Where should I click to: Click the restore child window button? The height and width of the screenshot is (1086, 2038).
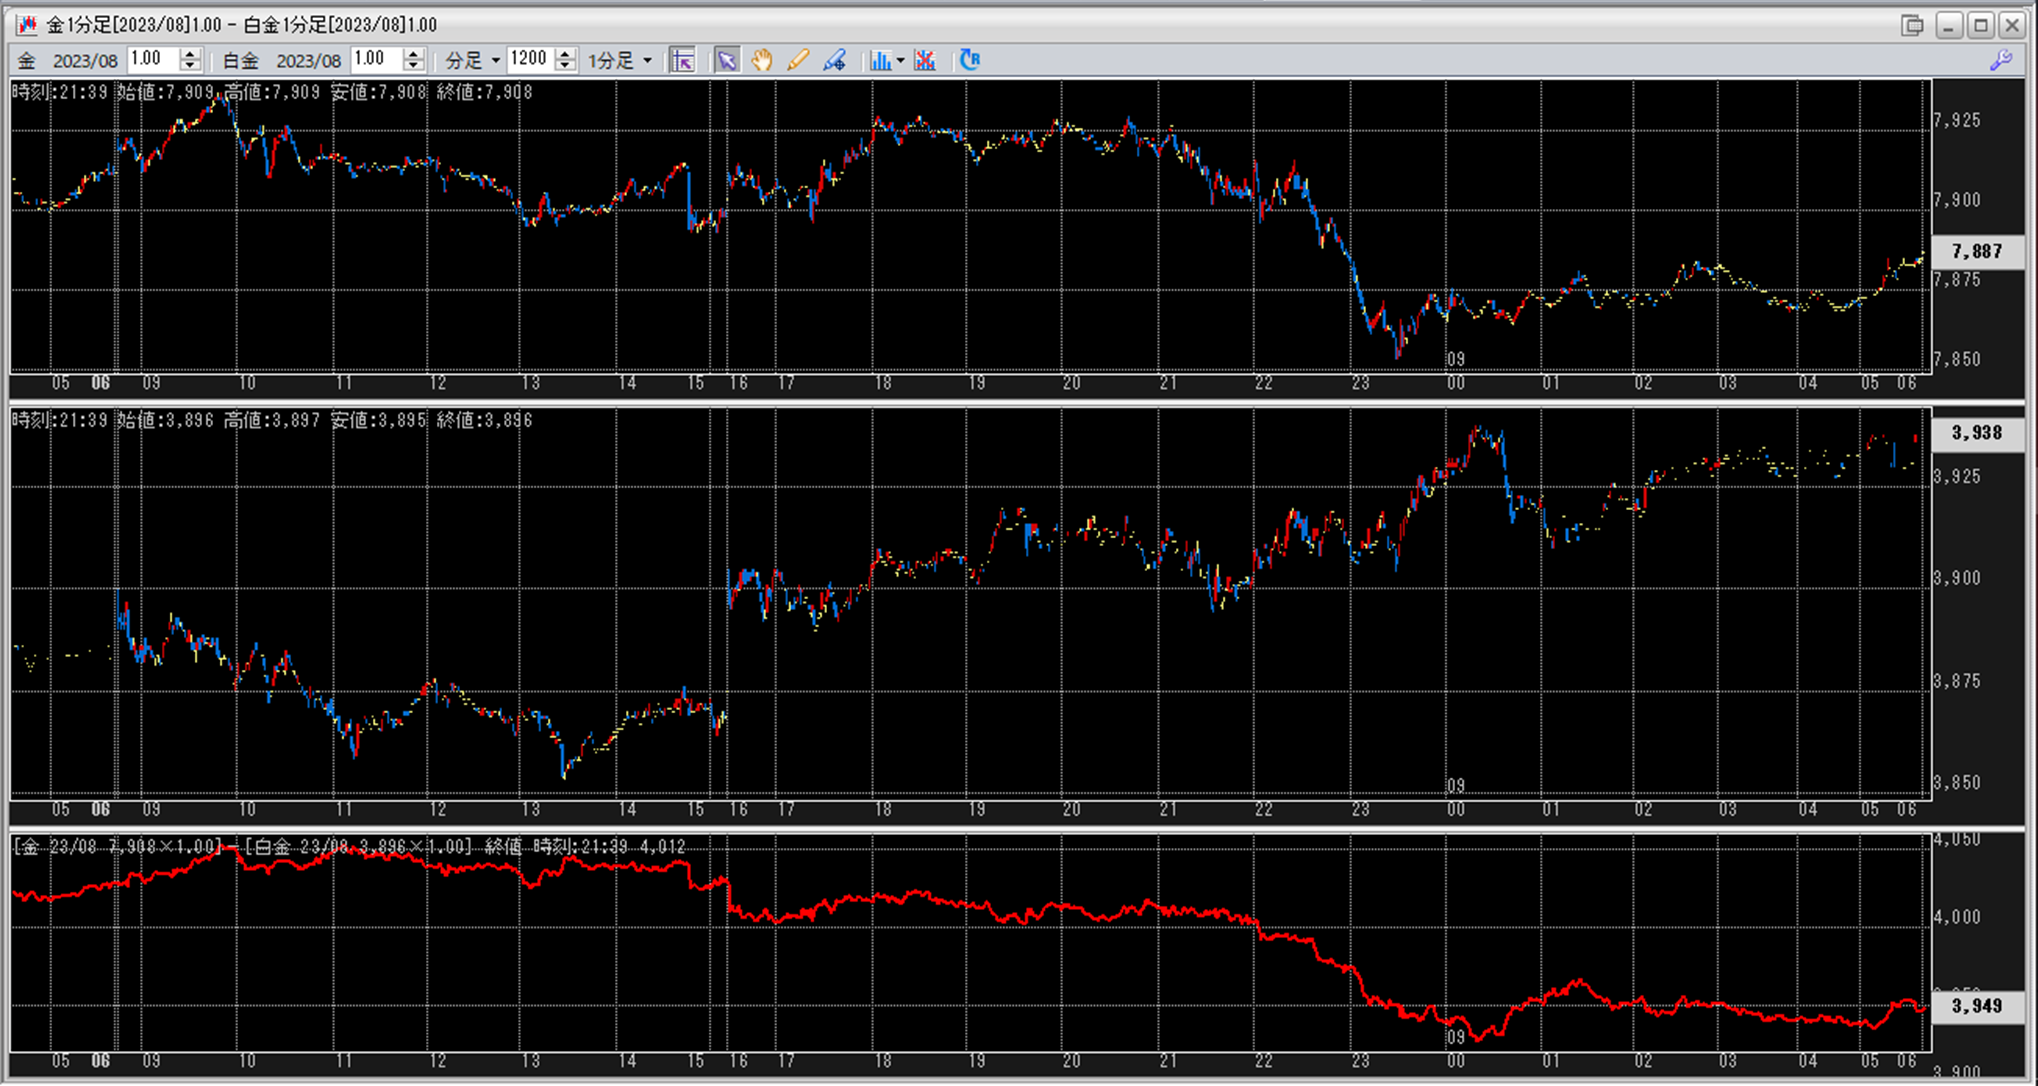pos(1912,25)
